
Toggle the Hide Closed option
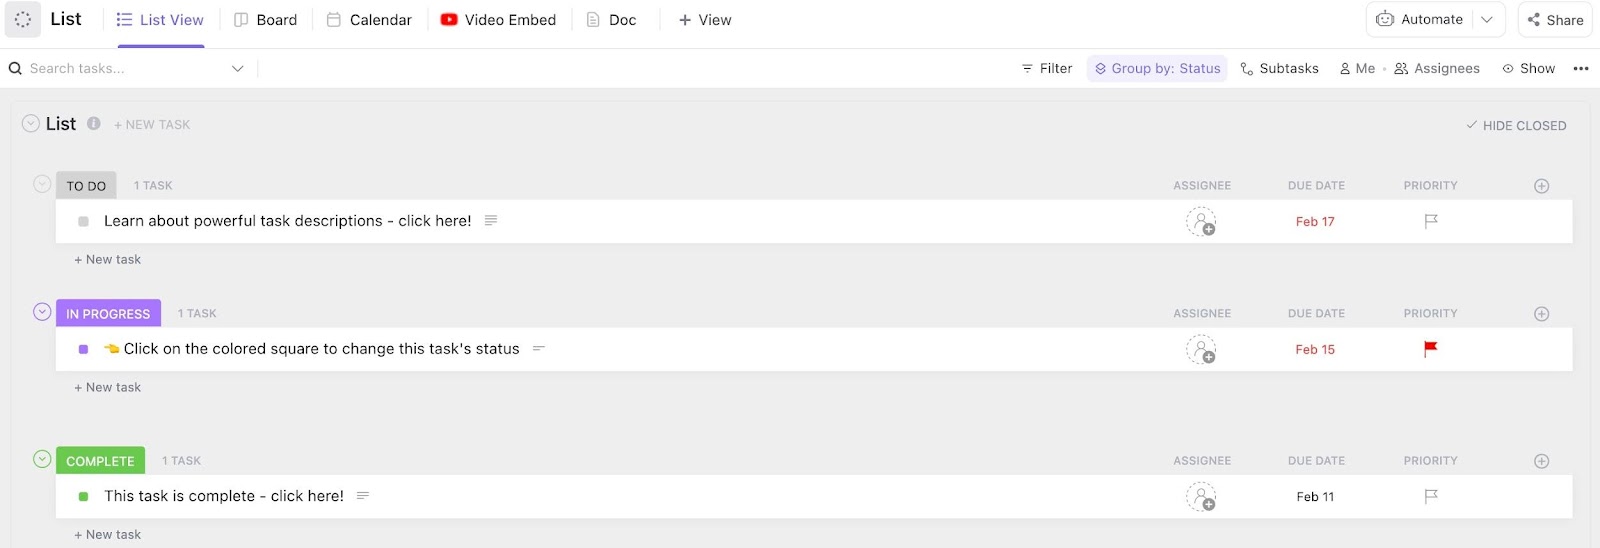[x=1516, y=125]
